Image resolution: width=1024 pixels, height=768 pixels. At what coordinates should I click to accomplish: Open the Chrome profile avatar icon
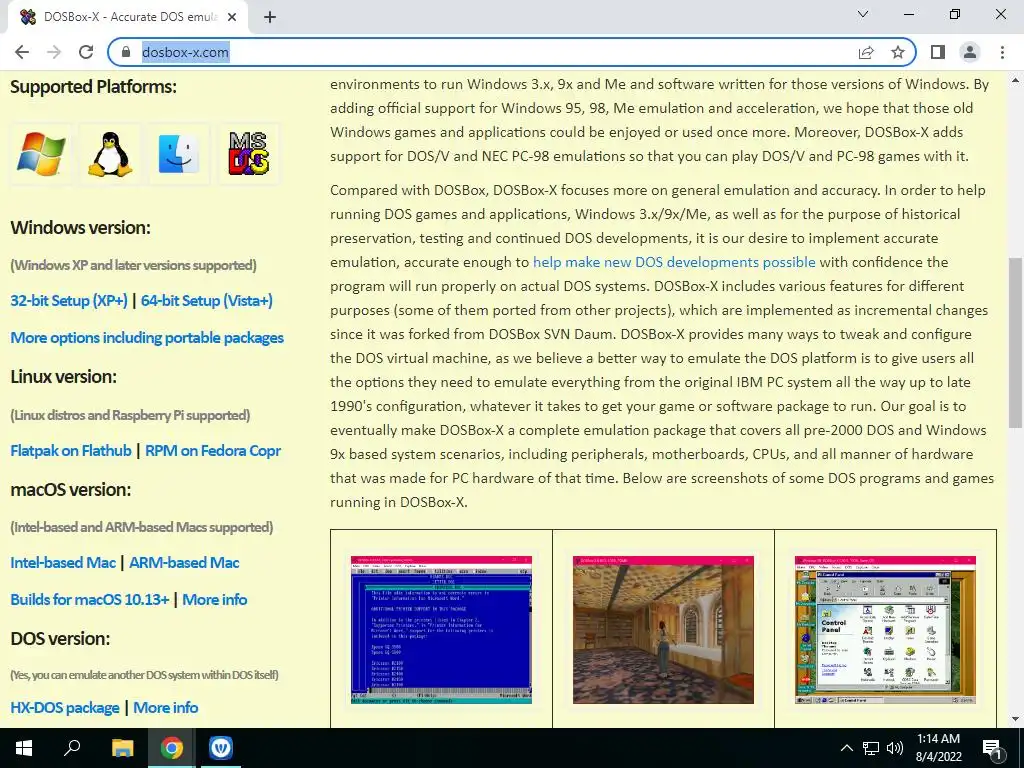coord(970,52)
